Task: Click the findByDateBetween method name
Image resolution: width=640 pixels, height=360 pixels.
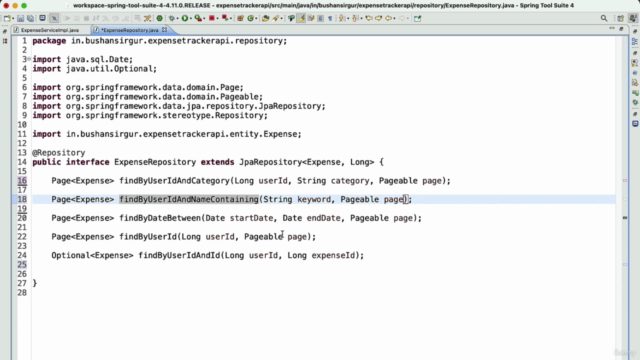Action: (160, 218)
